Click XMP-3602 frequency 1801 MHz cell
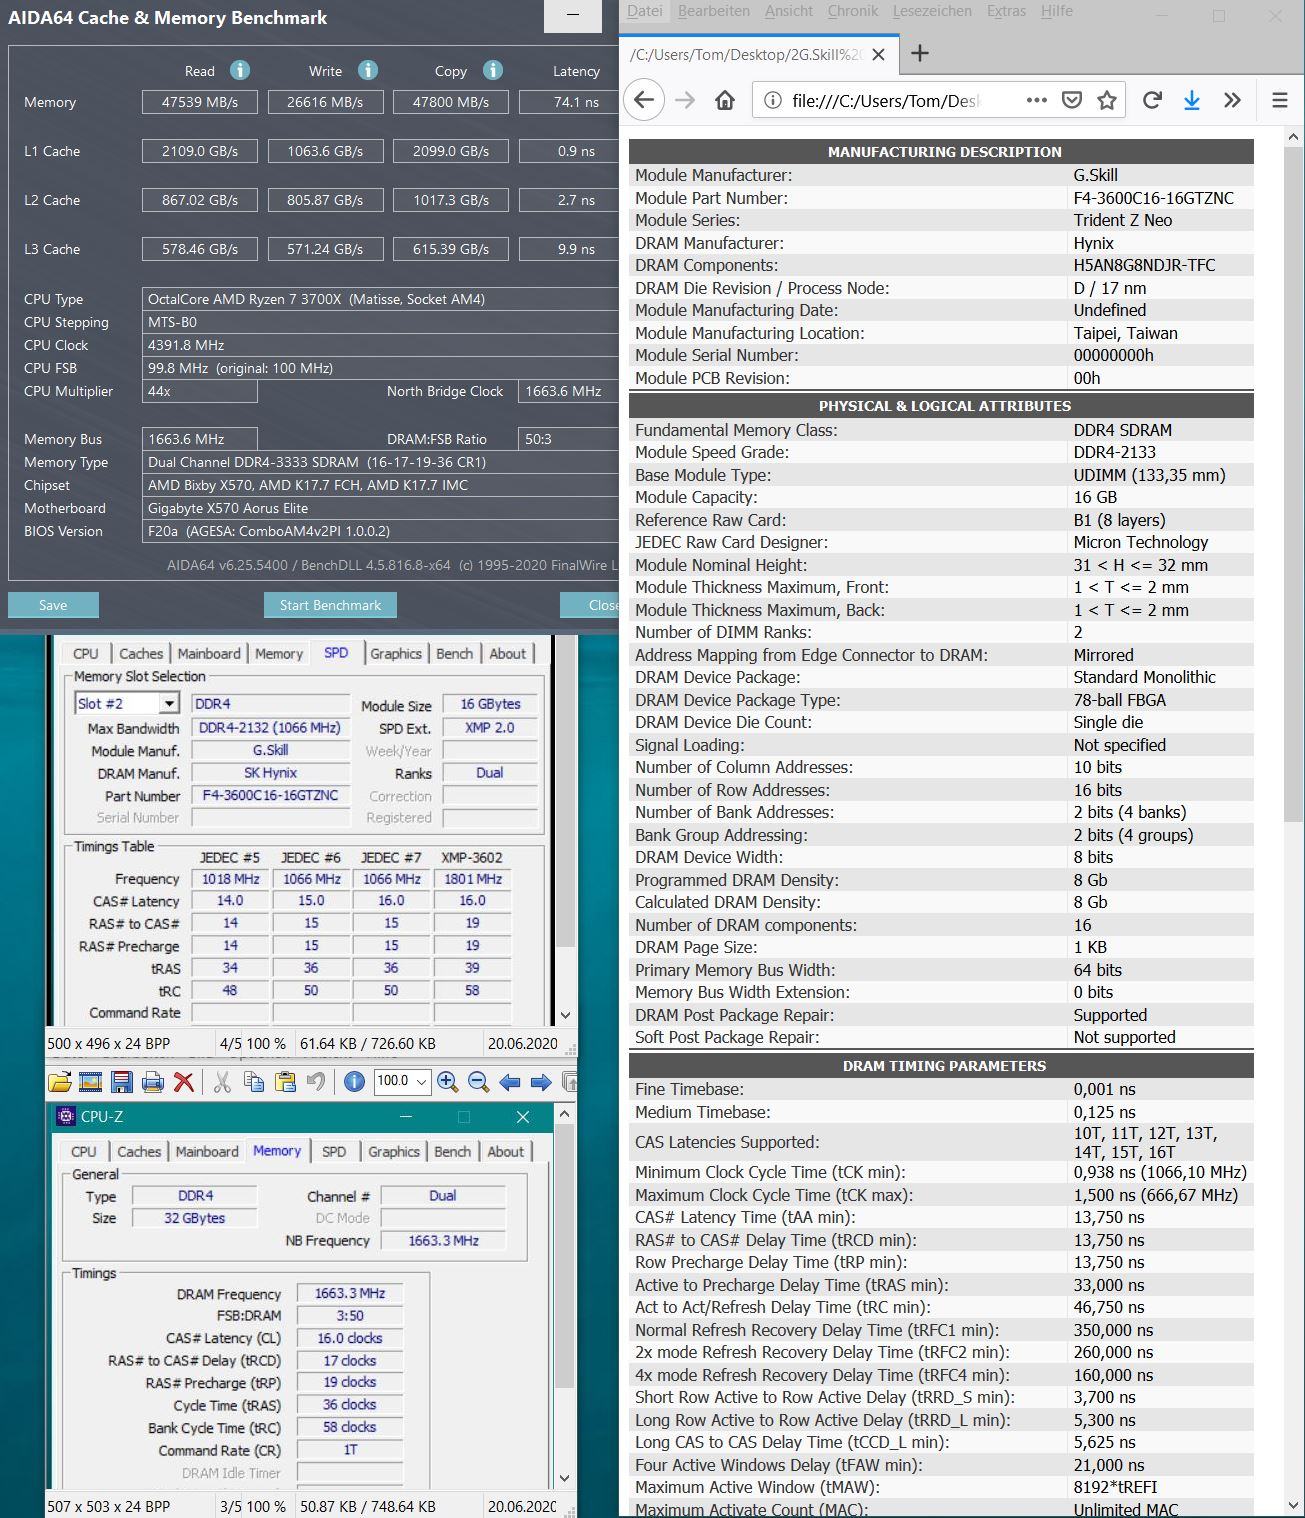 [x=473, y=879]
